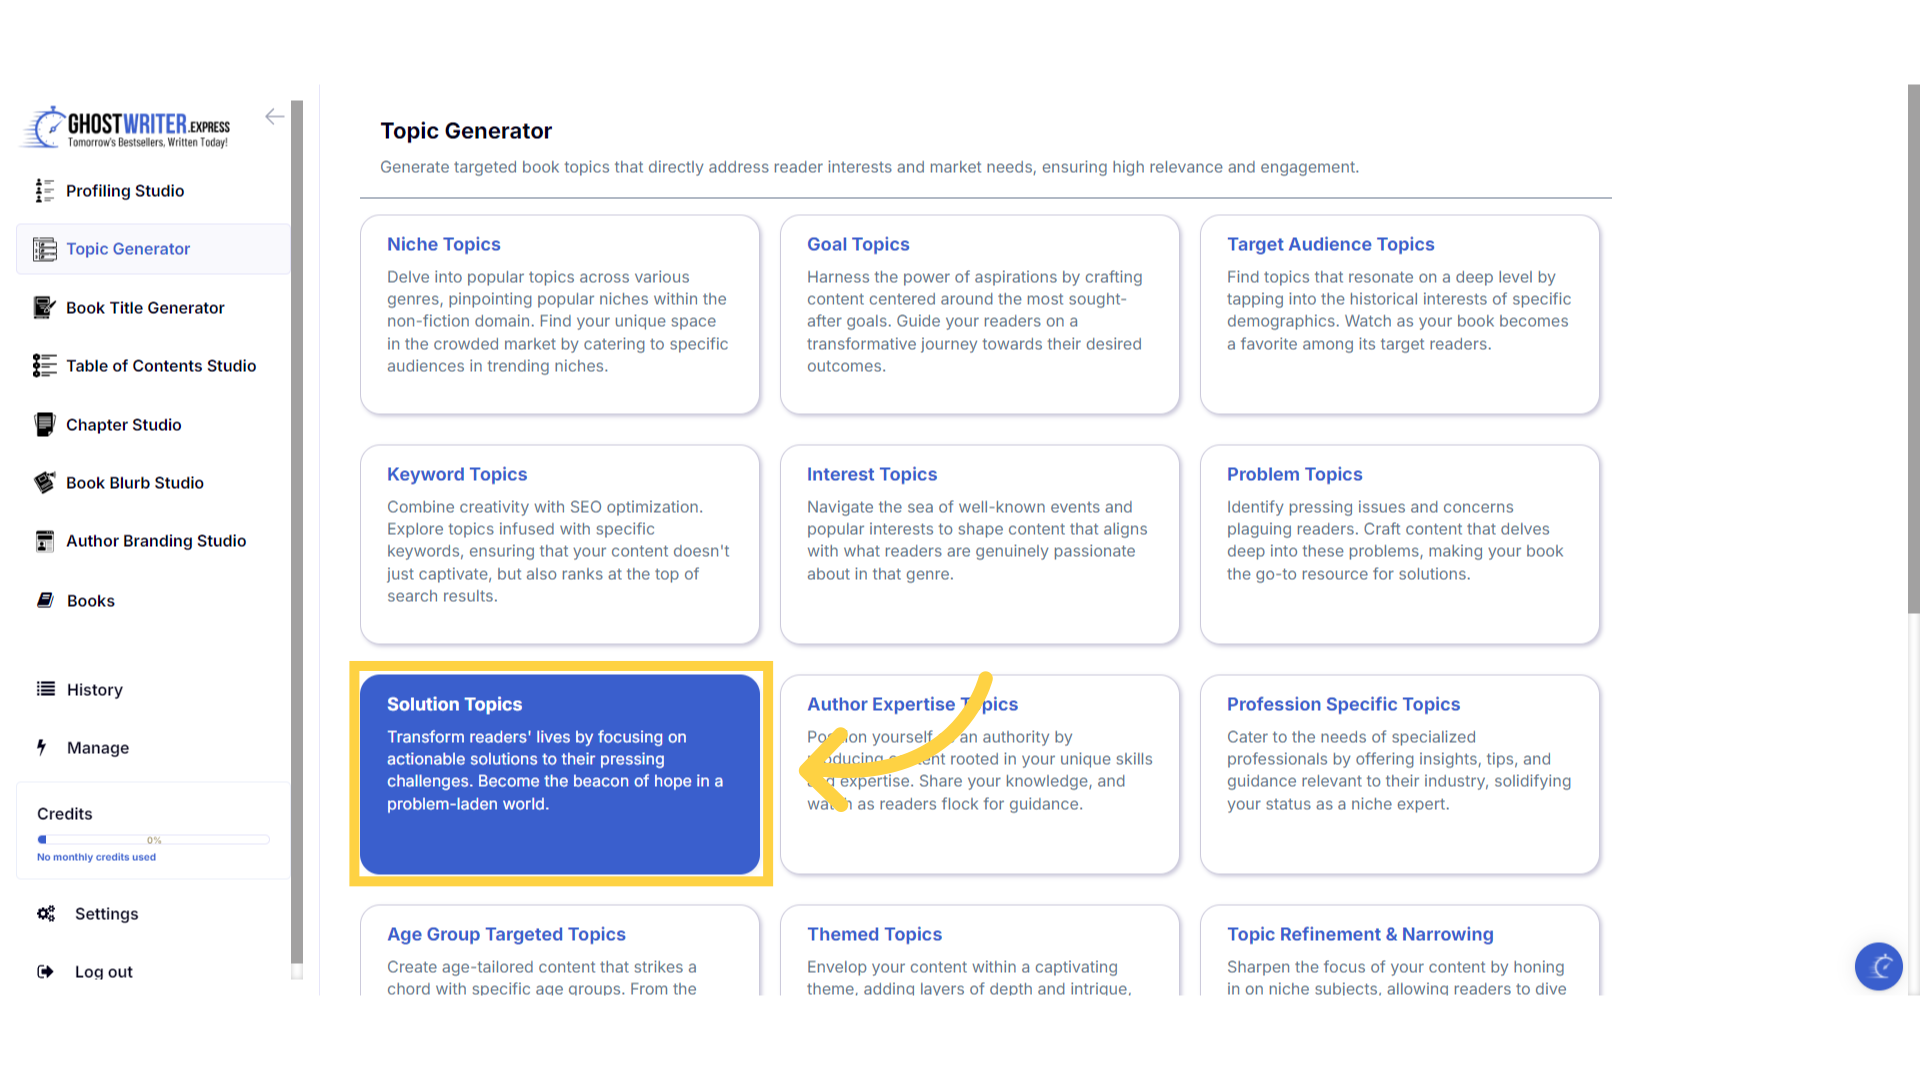The image size is (1920, 1080).
Task: Click the round blue chat widget icon
Action: pyautogui.click(x=1878, y=966)
